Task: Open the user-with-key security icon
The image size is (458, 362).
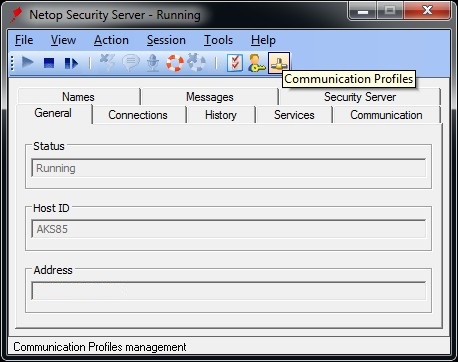Action: tap(257, 63)
